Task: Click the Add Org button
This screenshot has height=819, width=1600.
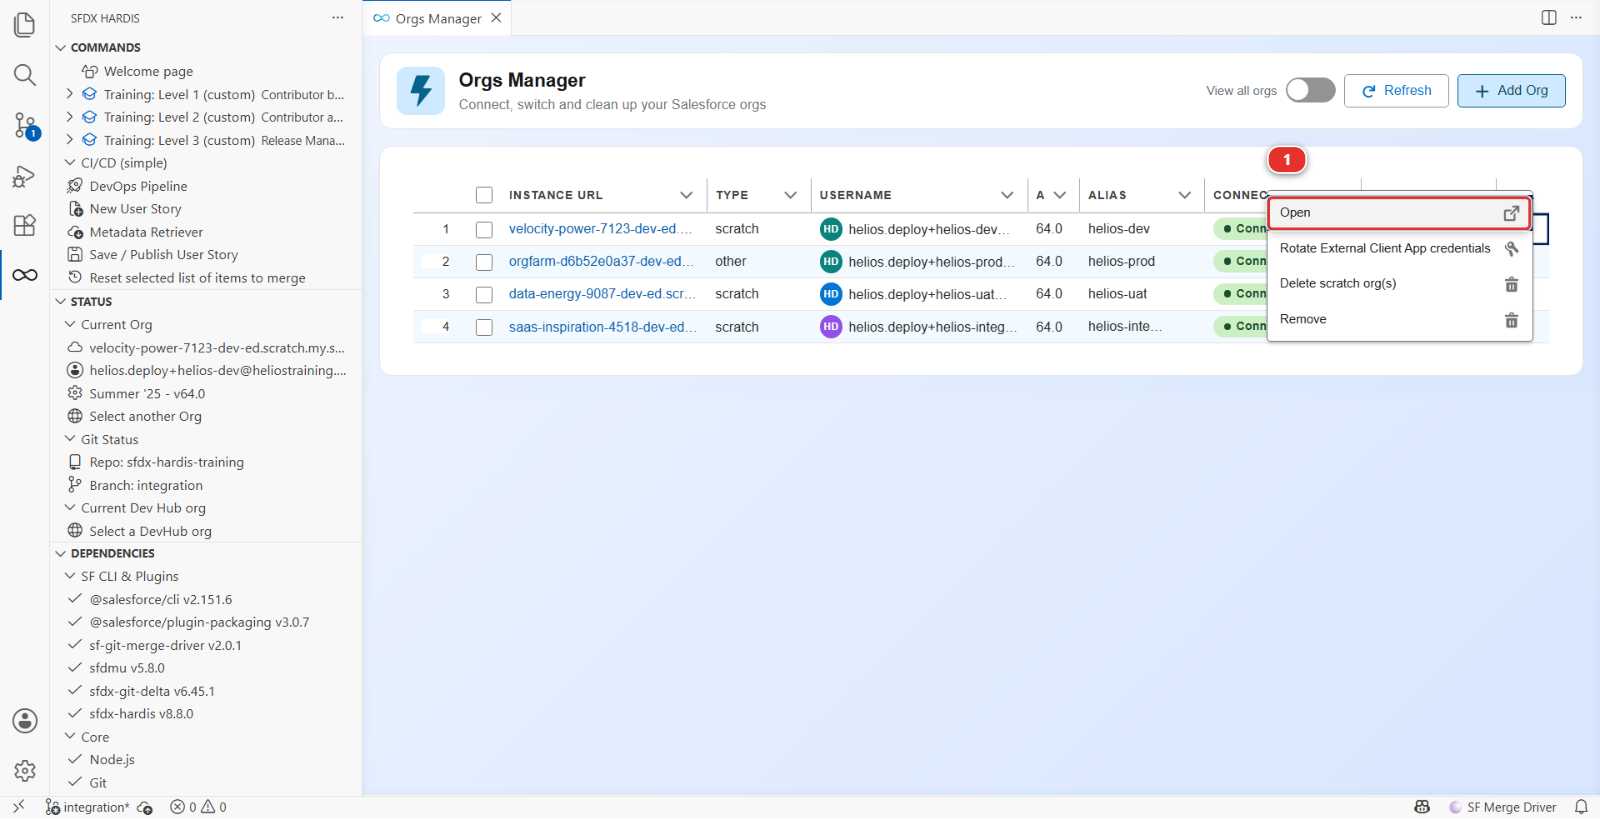Action: [x=1511, y=91]
